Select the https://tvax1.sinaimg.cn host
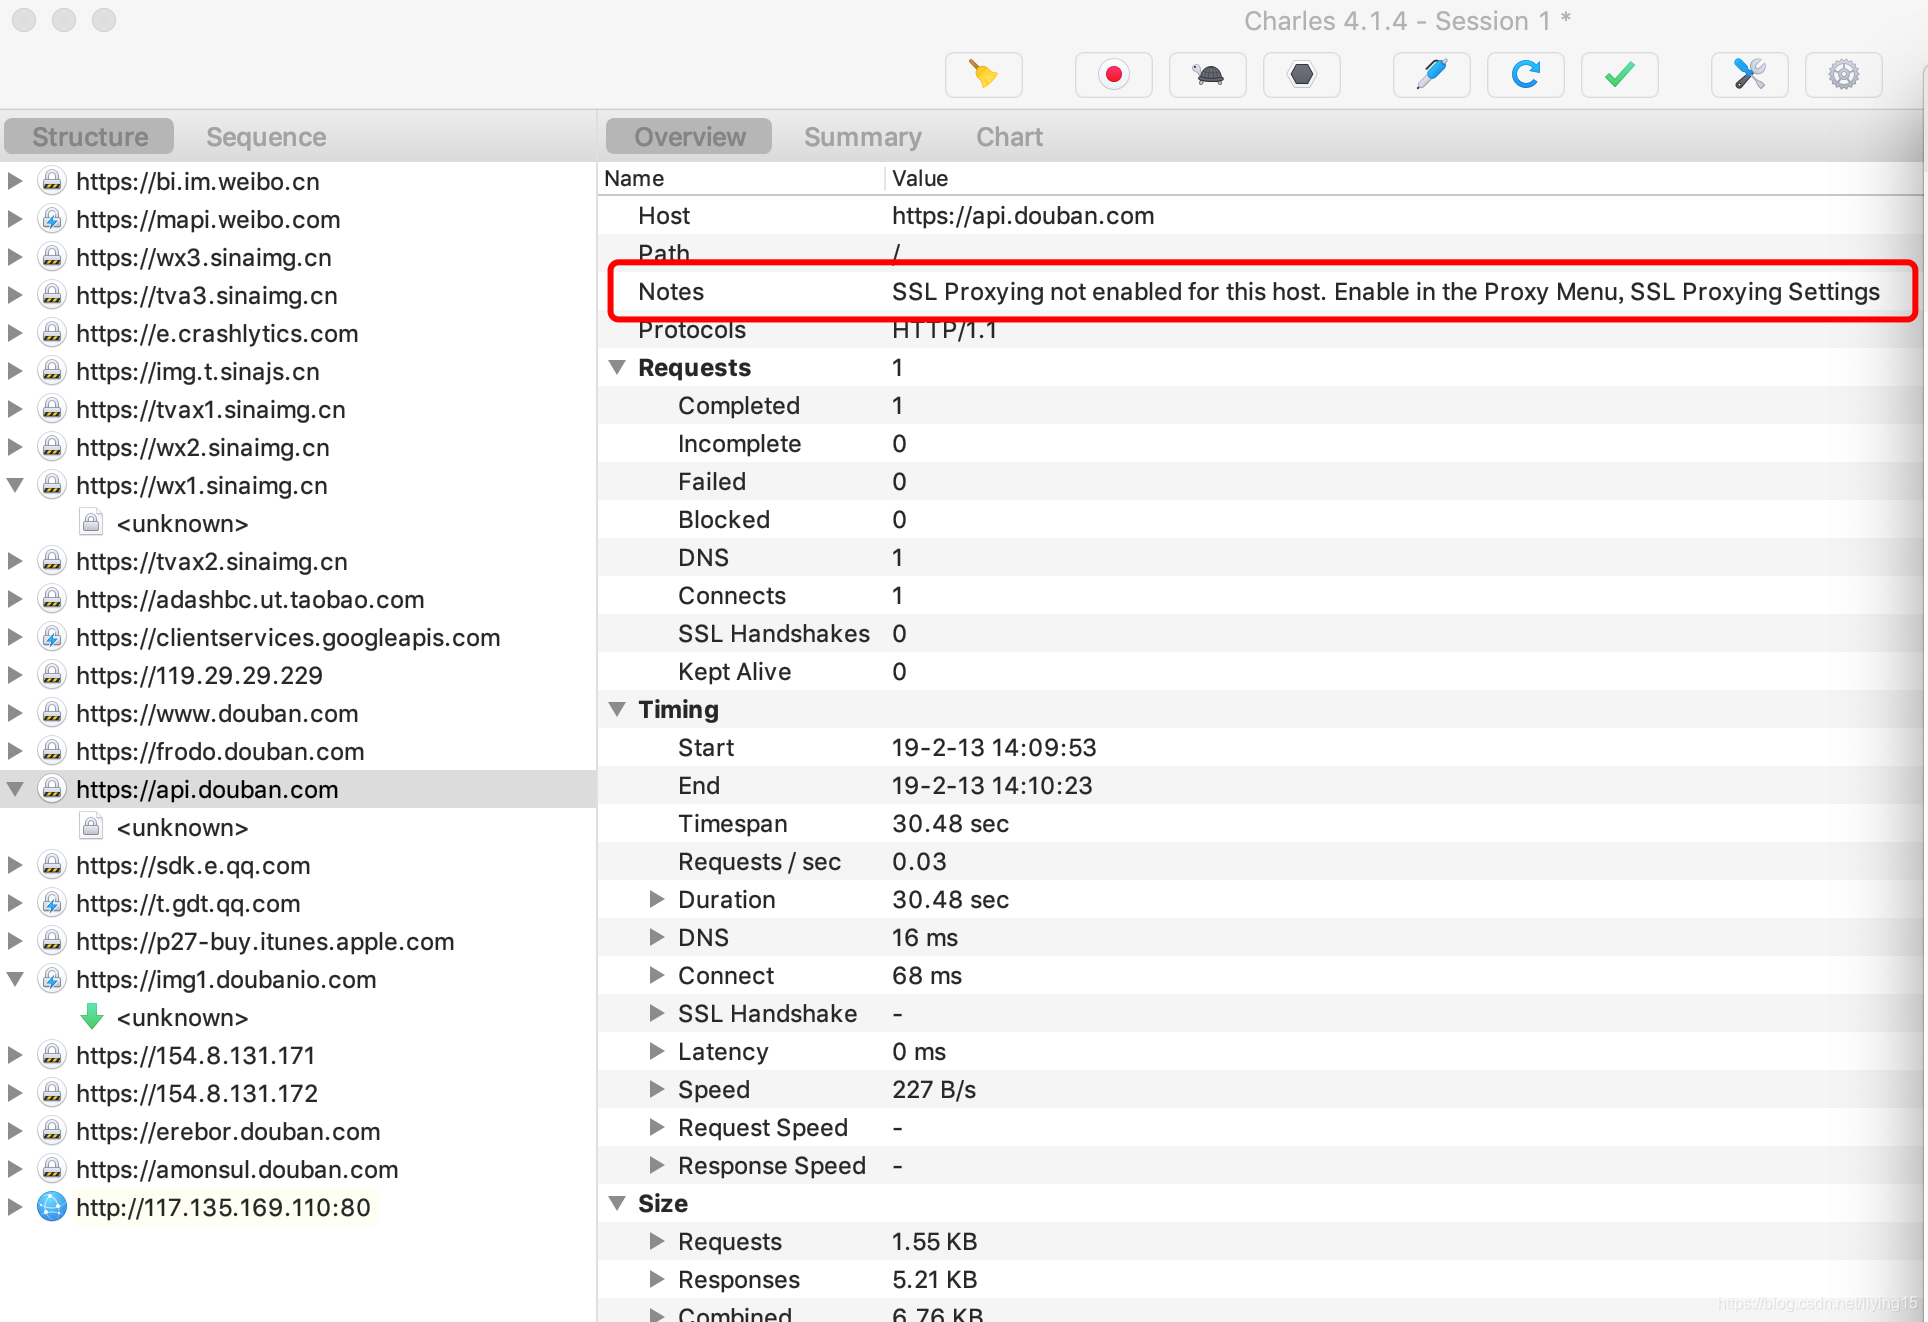This screenshot has width=1928, height=1322. pos(211,409)
